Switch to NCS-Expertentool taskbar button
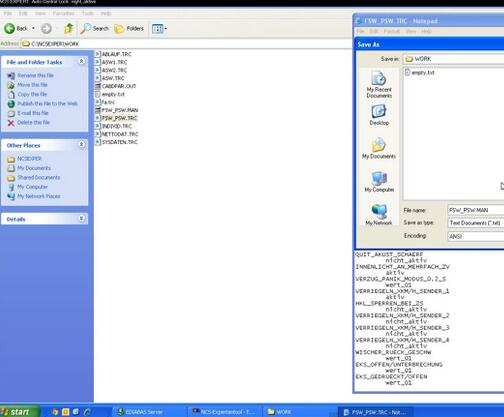 pyautogui.click(x=224, y=412)
